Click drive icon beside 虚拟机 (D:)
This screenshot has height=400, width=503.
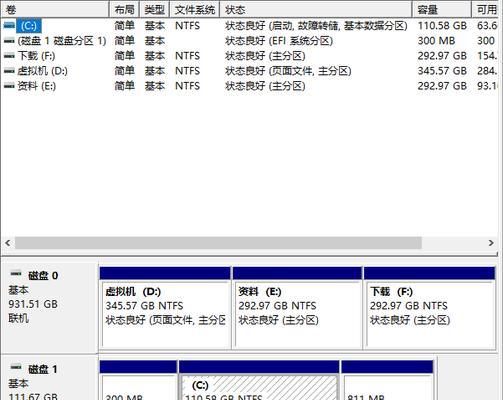pyautogui.click(x=9, y=71)
